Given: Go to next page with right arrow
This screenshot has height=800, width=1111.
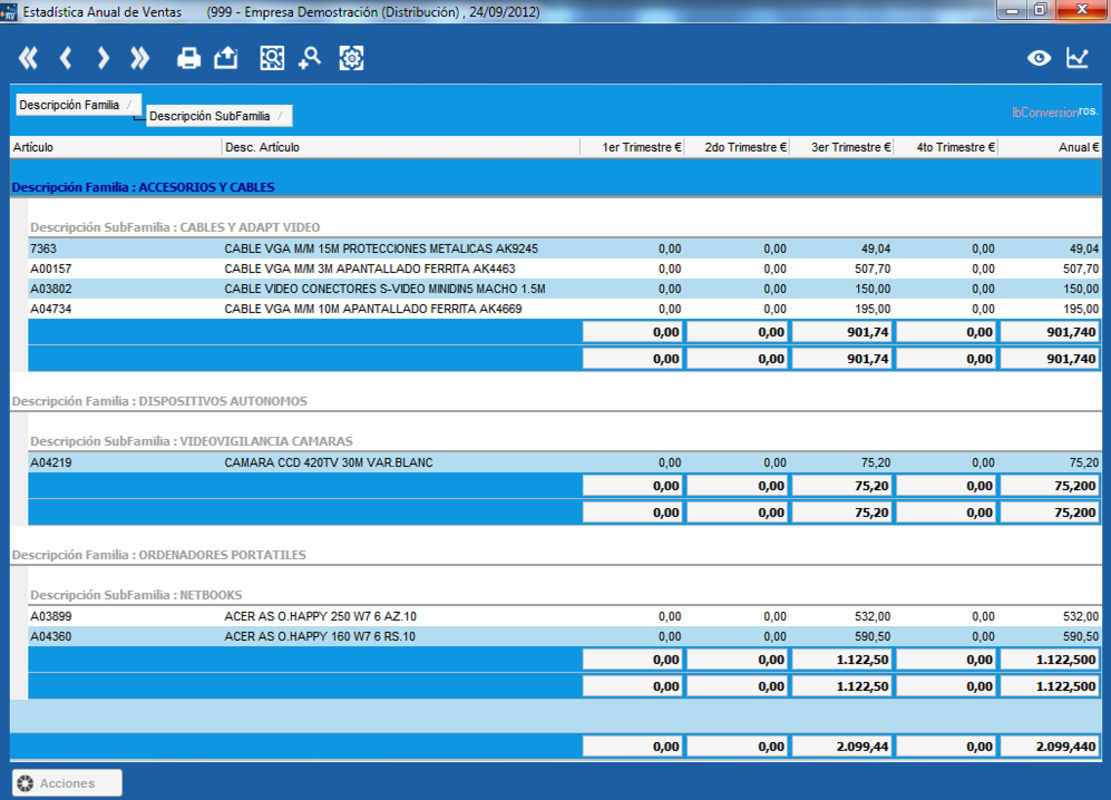Looking at the screenshot, I should [103, 58].
